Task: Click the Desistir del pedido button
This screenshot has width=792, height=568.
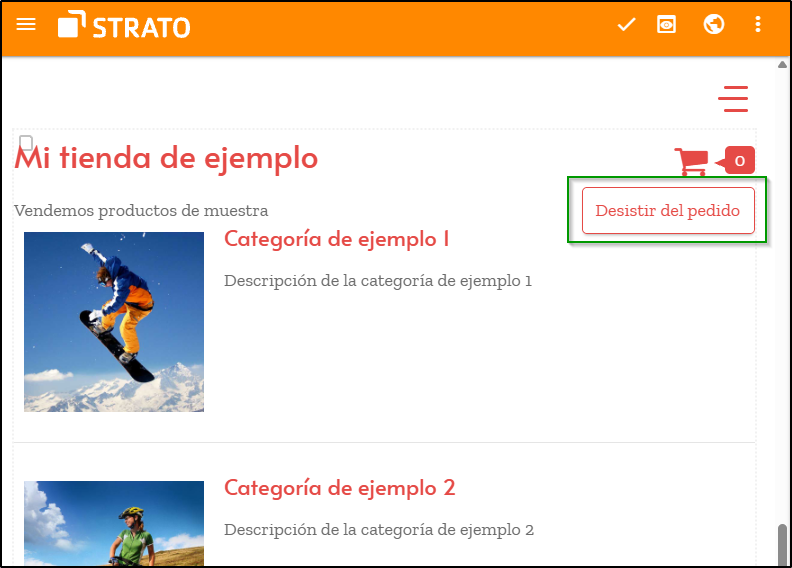Action: pyautogui.click(x=668, y=211)
